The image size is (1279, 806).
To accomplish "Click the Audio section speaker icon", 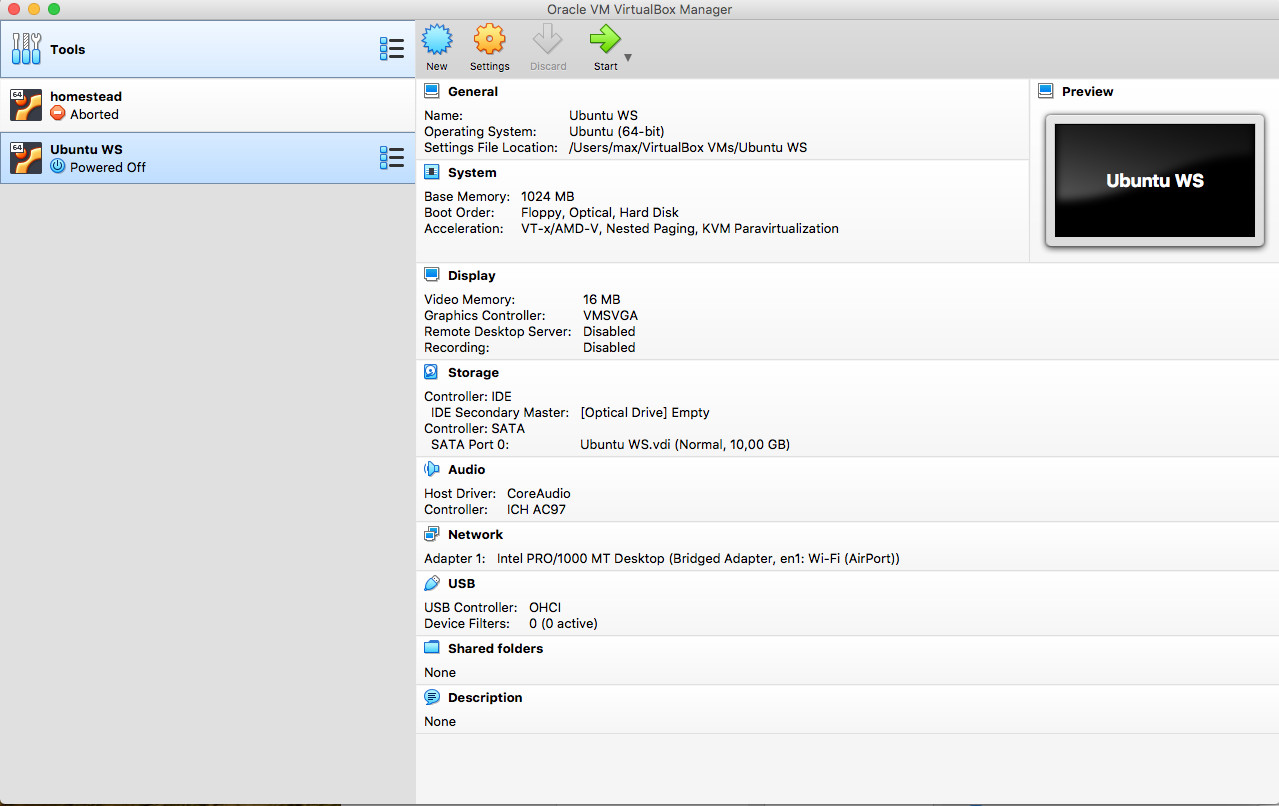I will 432,469.
